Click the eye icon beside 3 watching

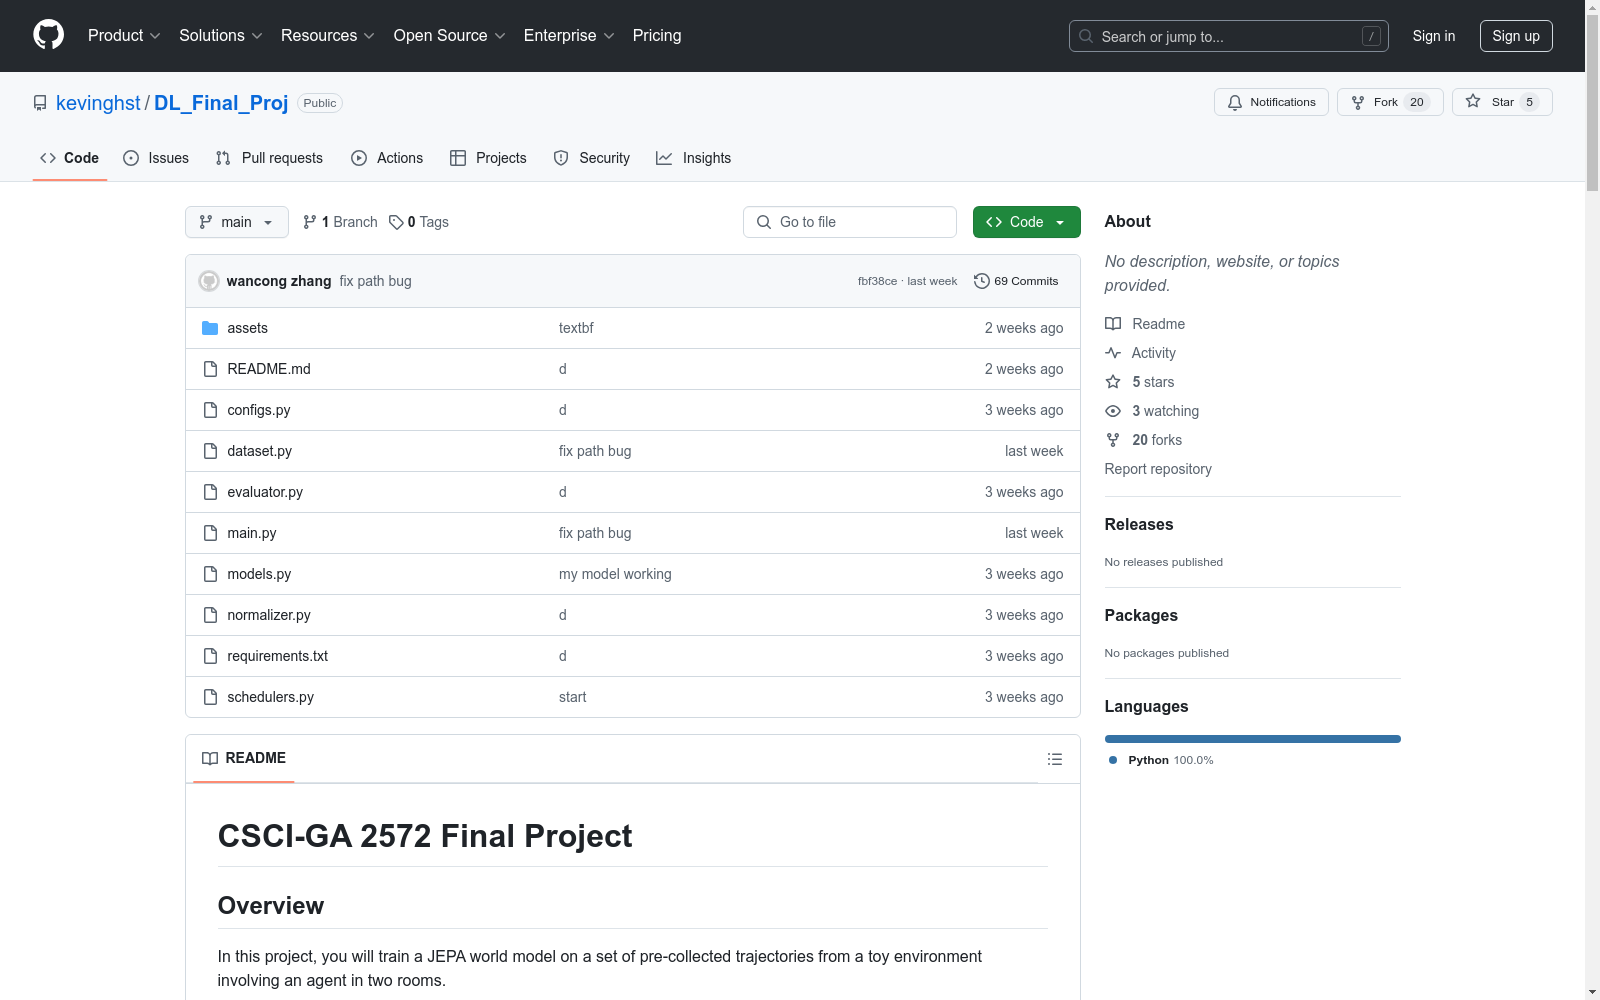pyautogui.click(x=1113, y=411)
